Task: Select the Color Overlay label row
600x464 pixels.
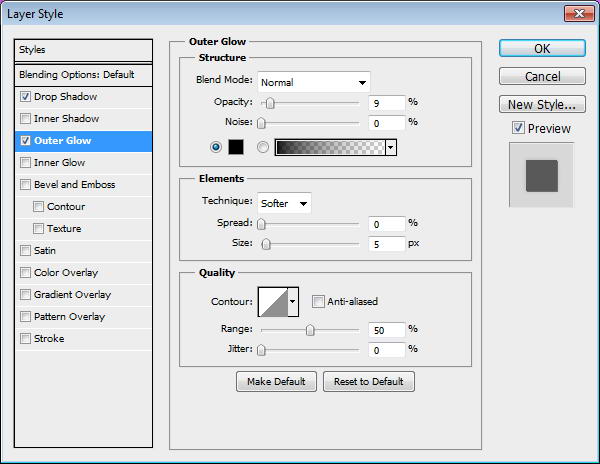Action: (x=83, y=273)
